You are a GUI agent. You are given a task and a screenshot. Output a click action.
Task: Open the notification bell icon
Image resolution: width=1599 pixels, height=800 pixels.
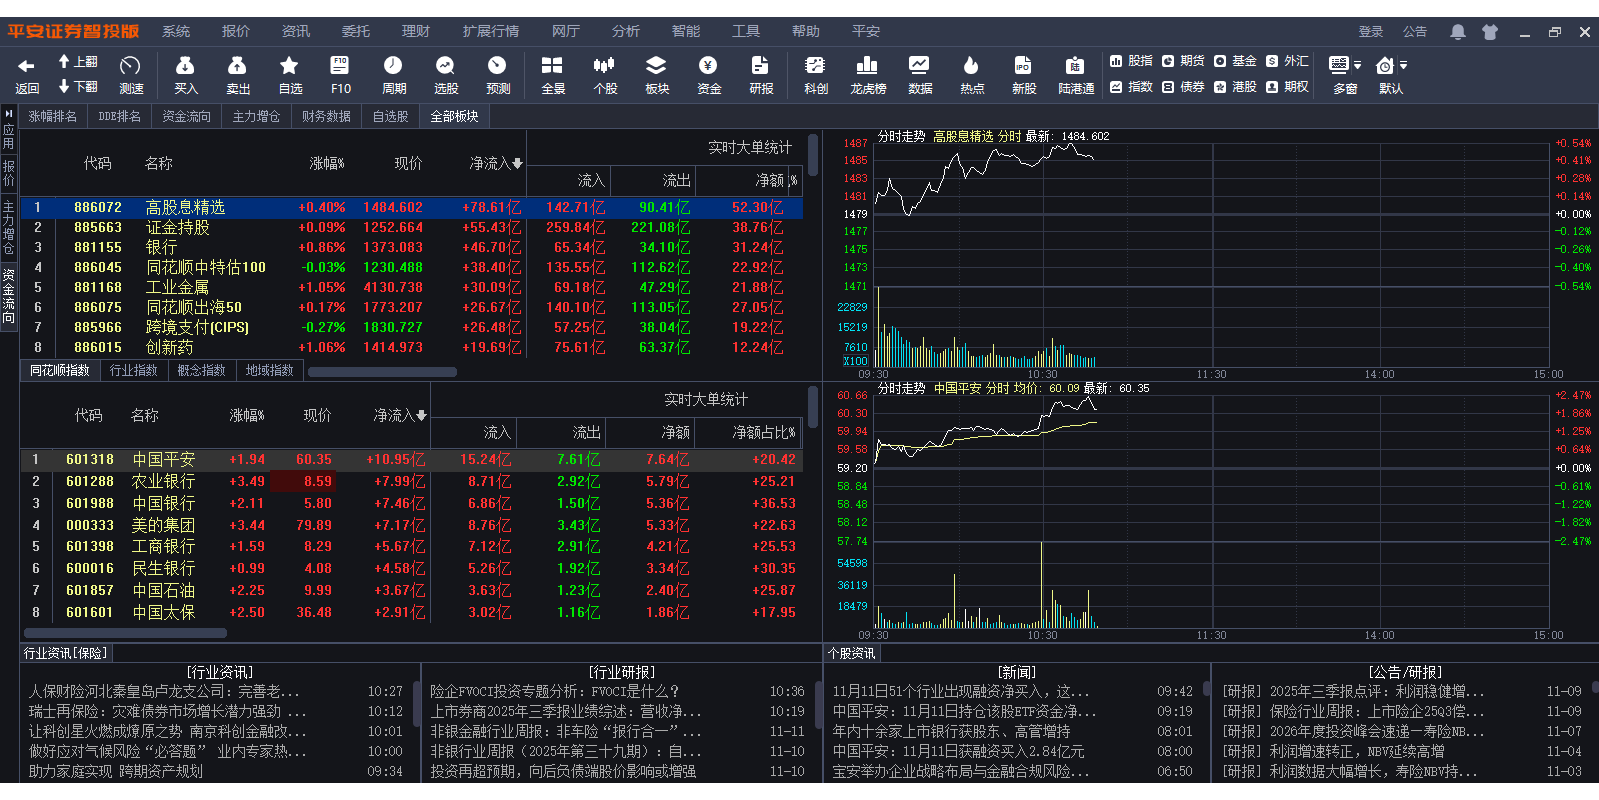[1458, 32]
